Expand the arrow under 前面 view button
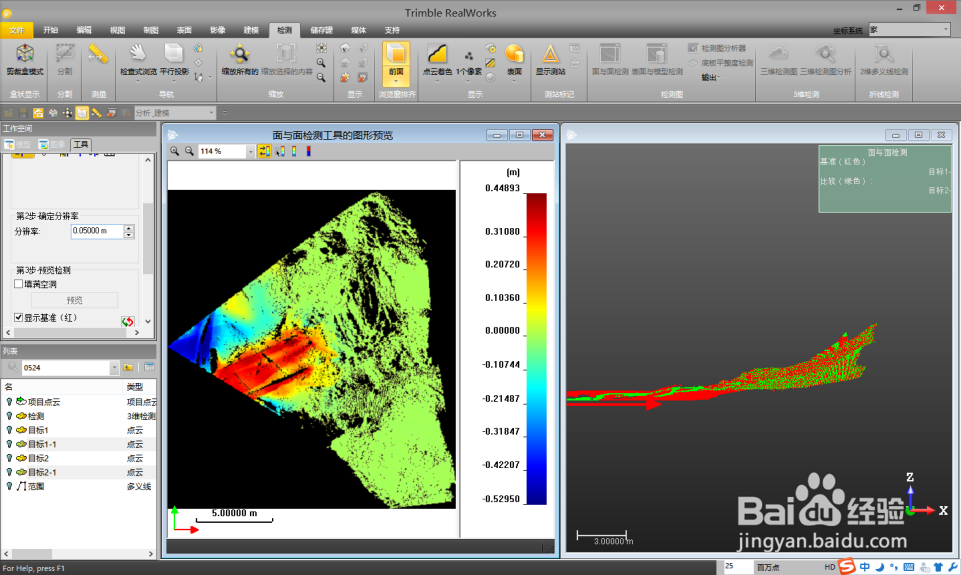Screen dimensions: 961x575 click(396, 82)
